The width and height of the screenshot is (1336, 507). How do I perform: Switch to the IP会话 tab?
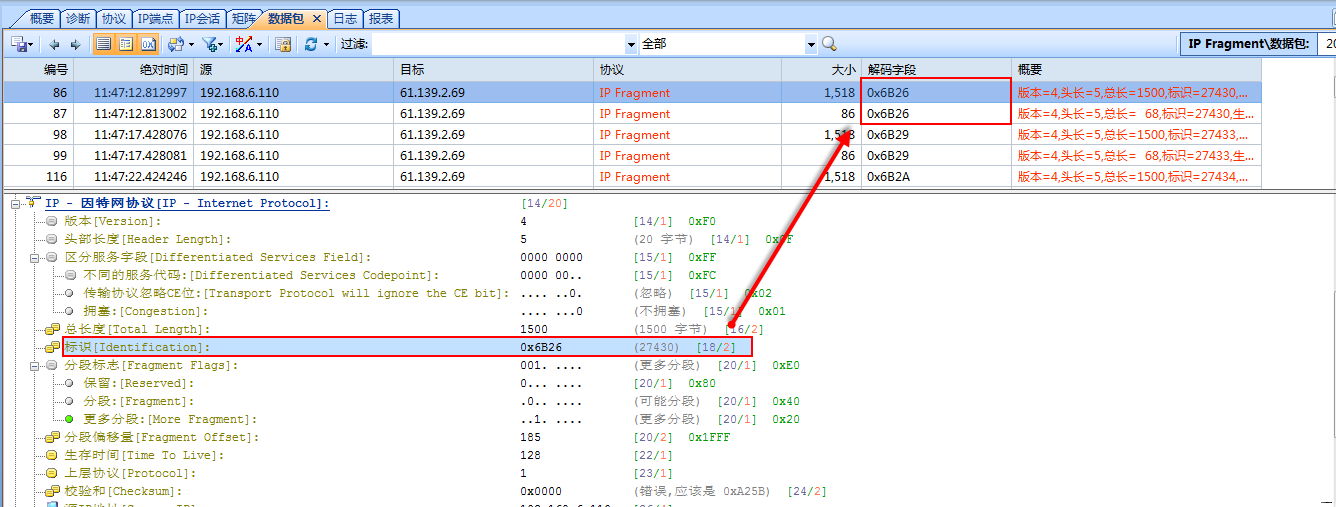pos(203,19)
